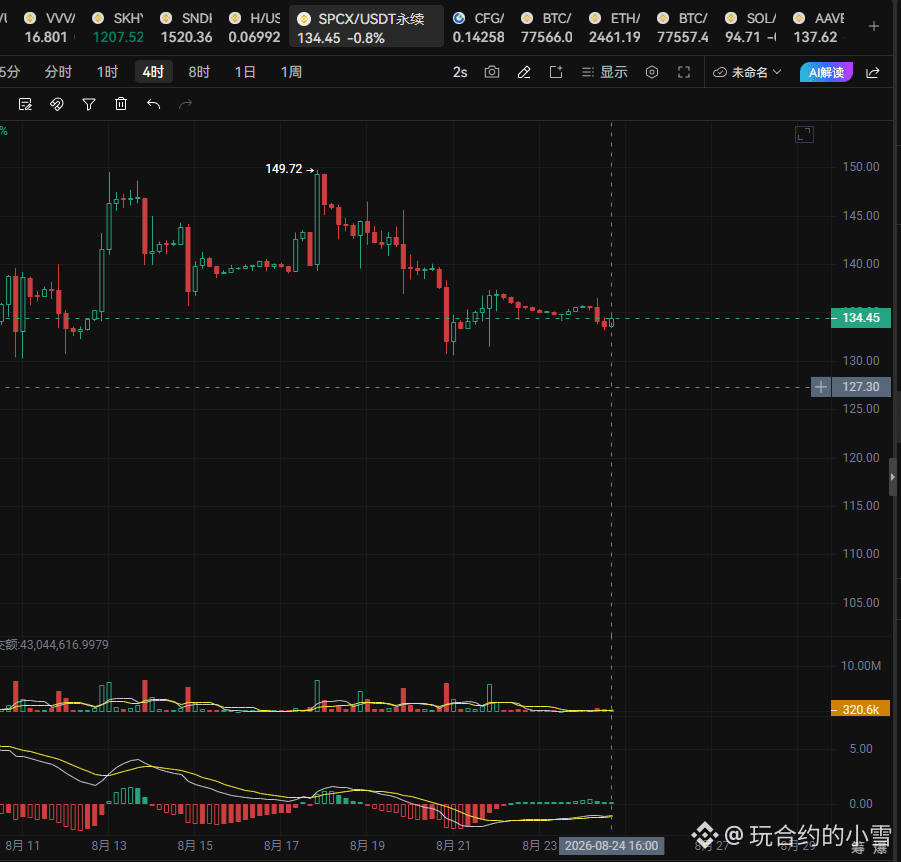
Task: Click the export/share chart square icon
Action: 556,72
